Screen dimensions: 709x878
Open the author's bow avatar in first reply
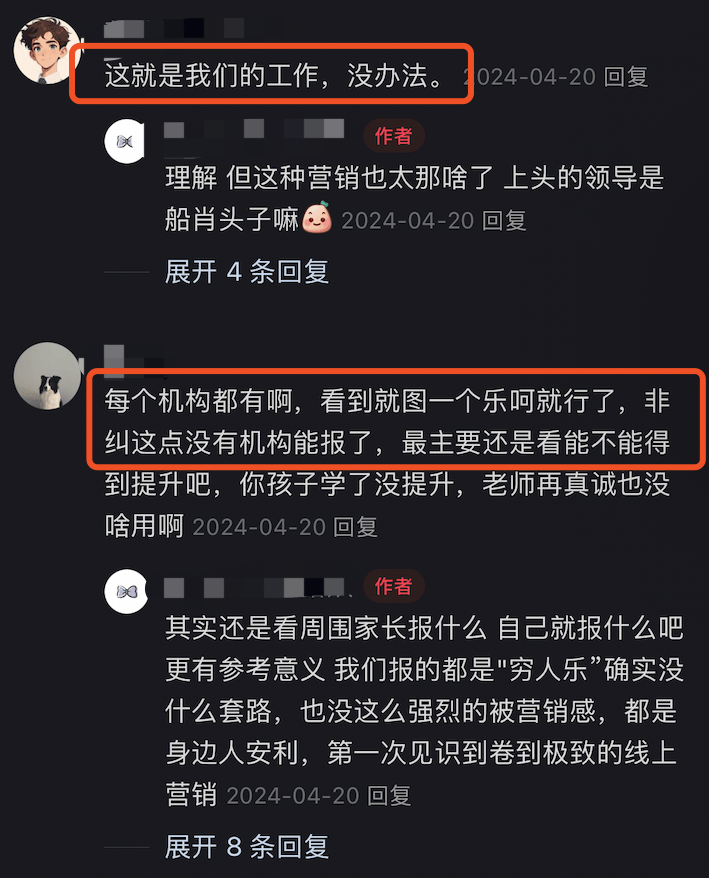126,141
